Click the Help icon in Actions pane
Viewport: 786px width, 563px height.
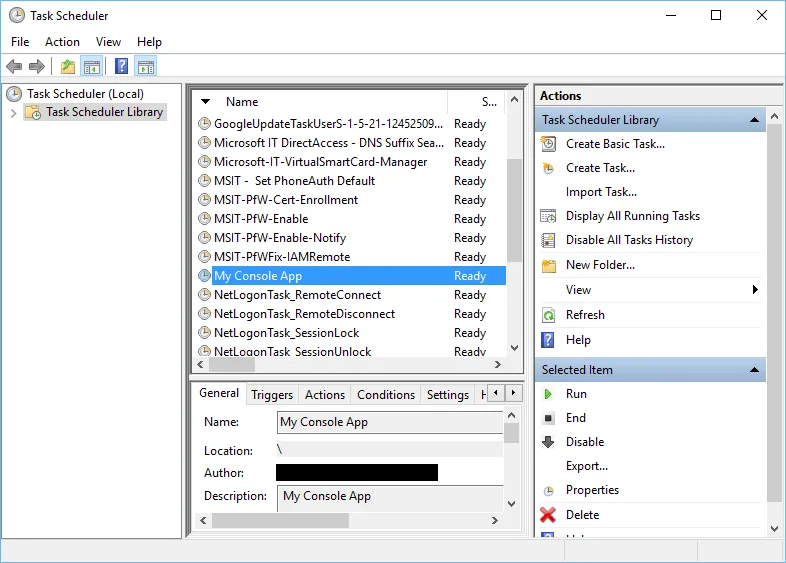548,340
